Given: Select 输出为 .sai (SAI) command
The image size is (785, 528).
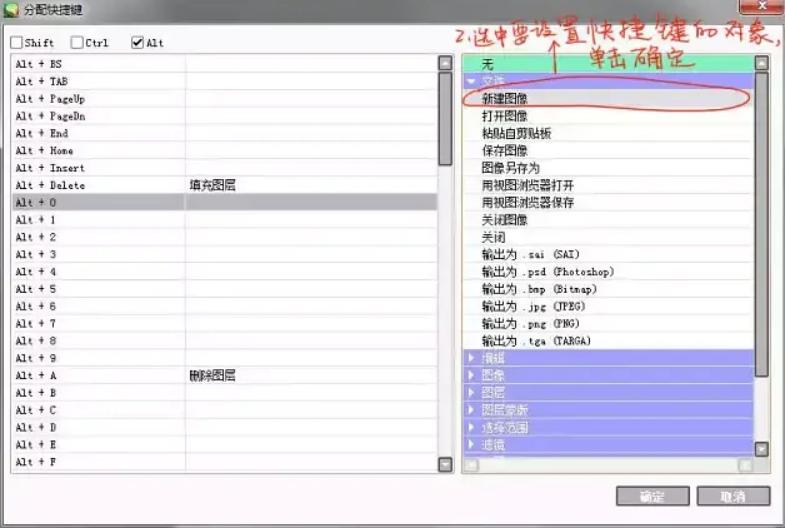Looking at the screenshot, I should [608, 254].
